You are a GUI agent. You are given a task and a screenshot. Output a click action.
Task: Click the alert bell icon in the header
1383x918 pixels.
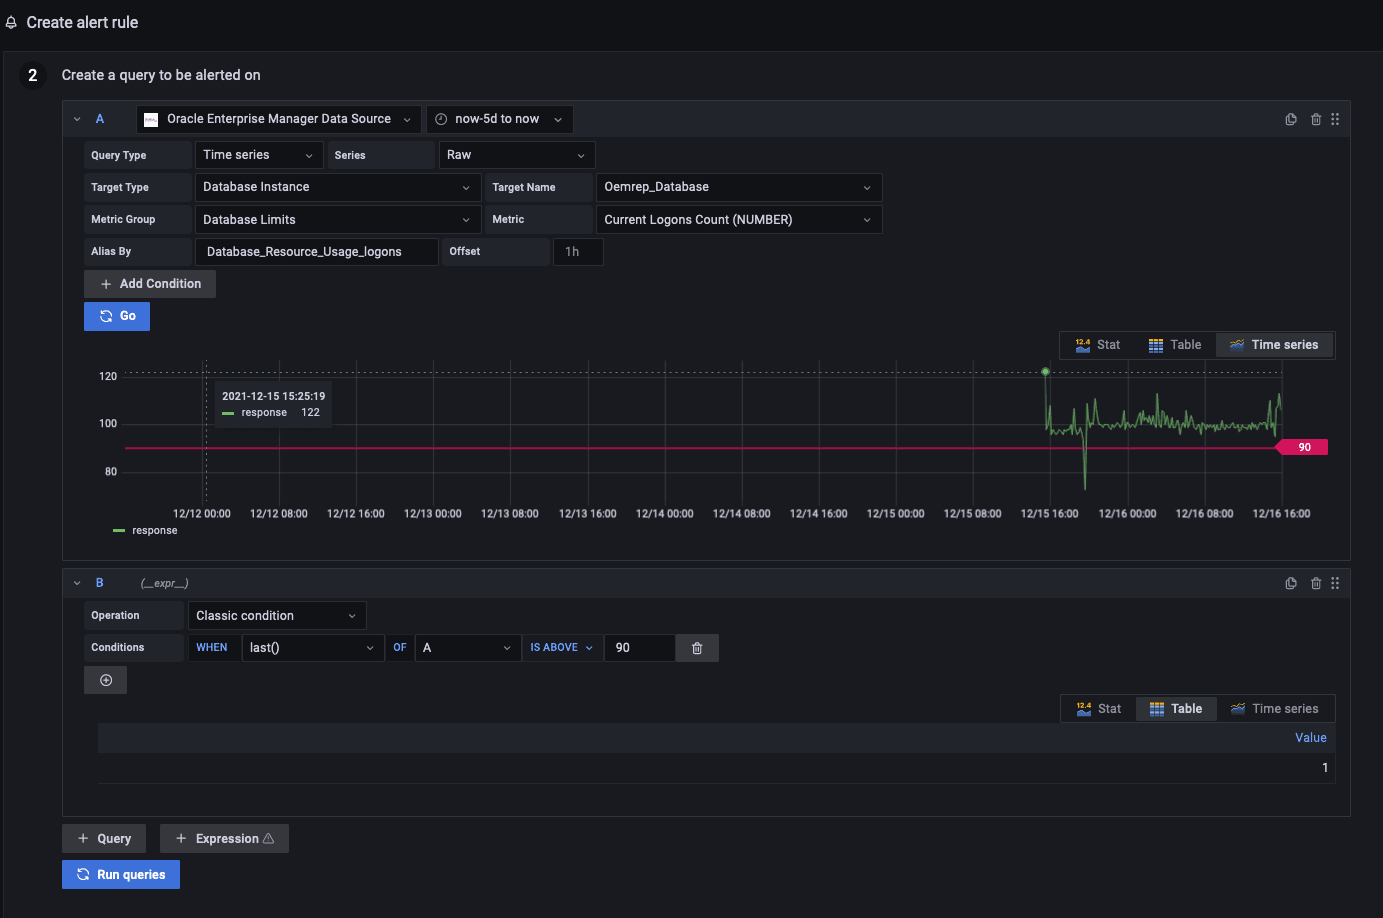[x=10, y=21]
